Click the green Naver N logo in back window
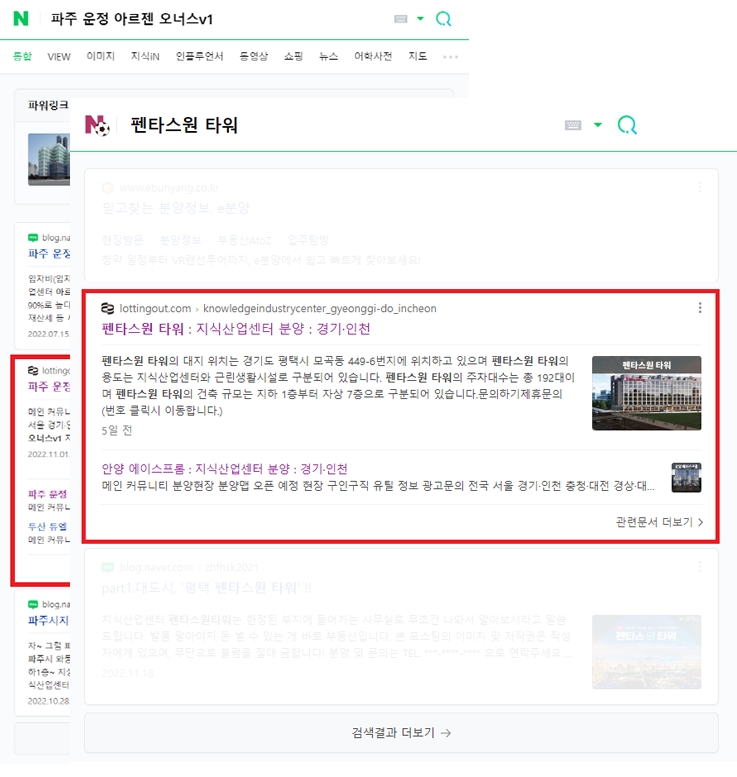The height and width of the screenshot is (777, 737). 21,19
